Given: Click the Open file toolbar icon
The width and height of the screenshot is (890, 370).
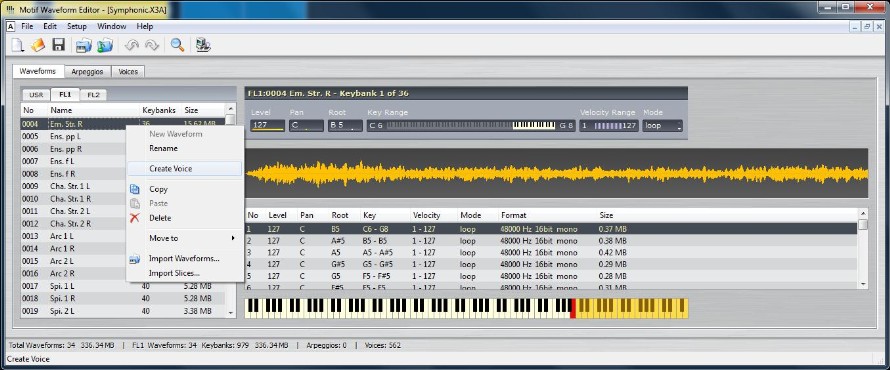Looking at the screenshot, I should pos(38,45).
